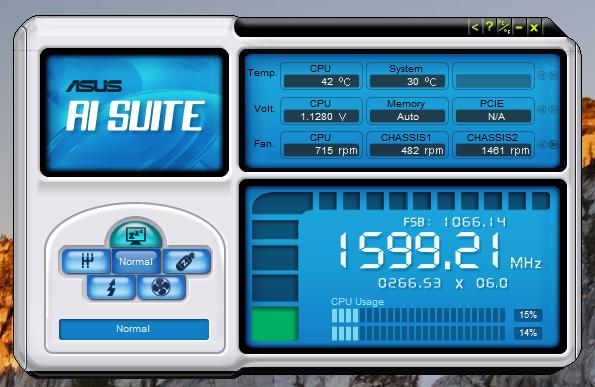Image resolution: width=595 pixels, height=387 pixels.
Task: Toggle Celsius/Fahrenheit temperature unit
Action: tap(504, 27)
